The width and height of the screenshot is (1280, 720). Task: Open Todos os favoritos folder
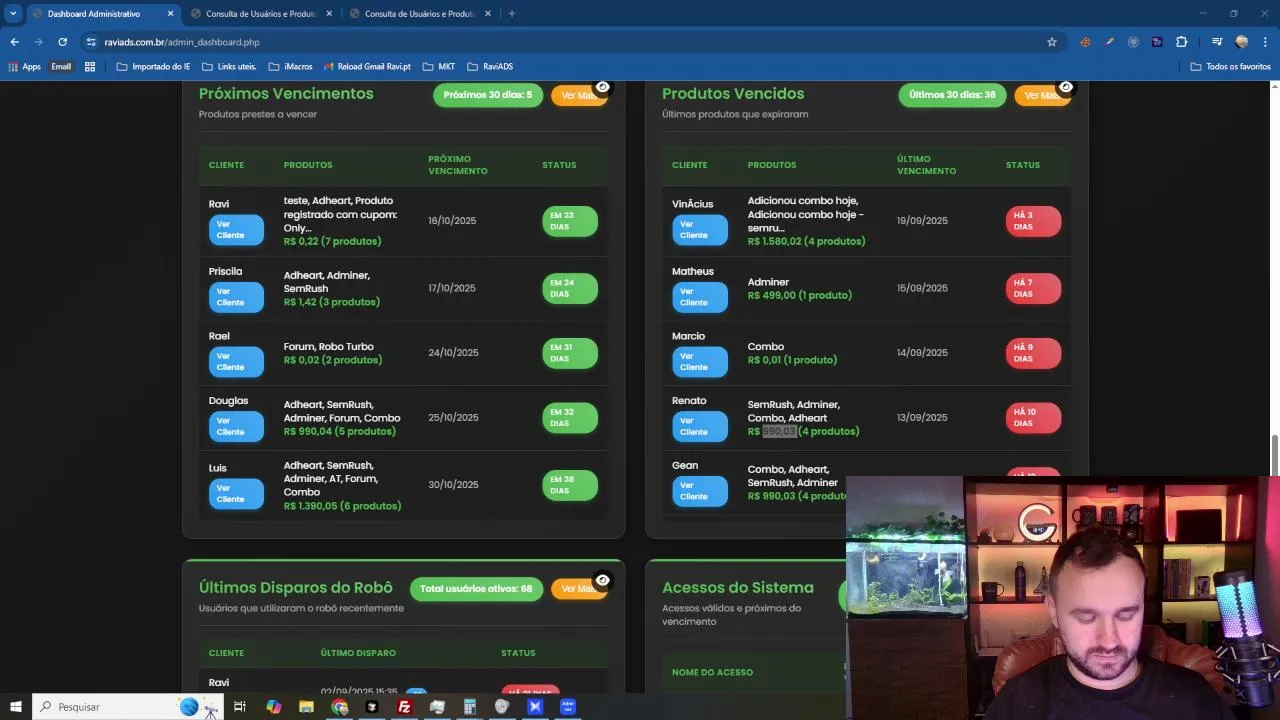[1230, 67]
